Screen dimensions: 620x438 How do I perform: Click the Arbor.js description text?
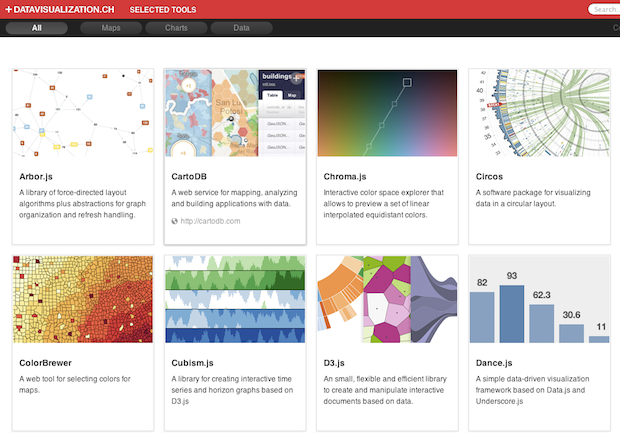[82, 204]
